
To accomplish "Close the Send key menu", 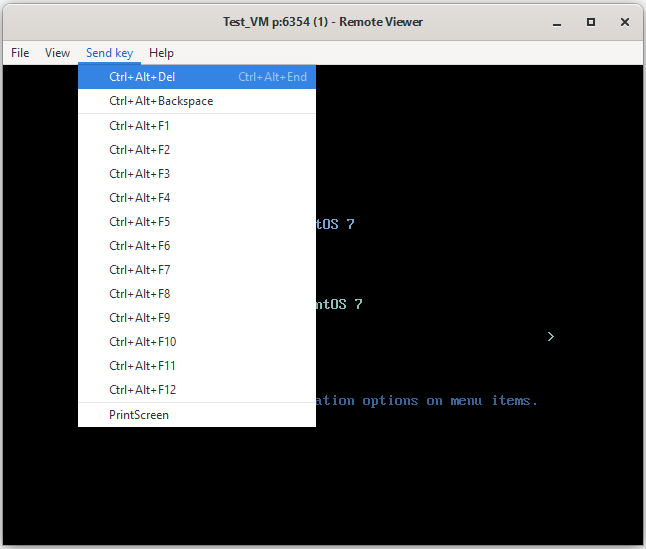I will click(x=109, y=53).
